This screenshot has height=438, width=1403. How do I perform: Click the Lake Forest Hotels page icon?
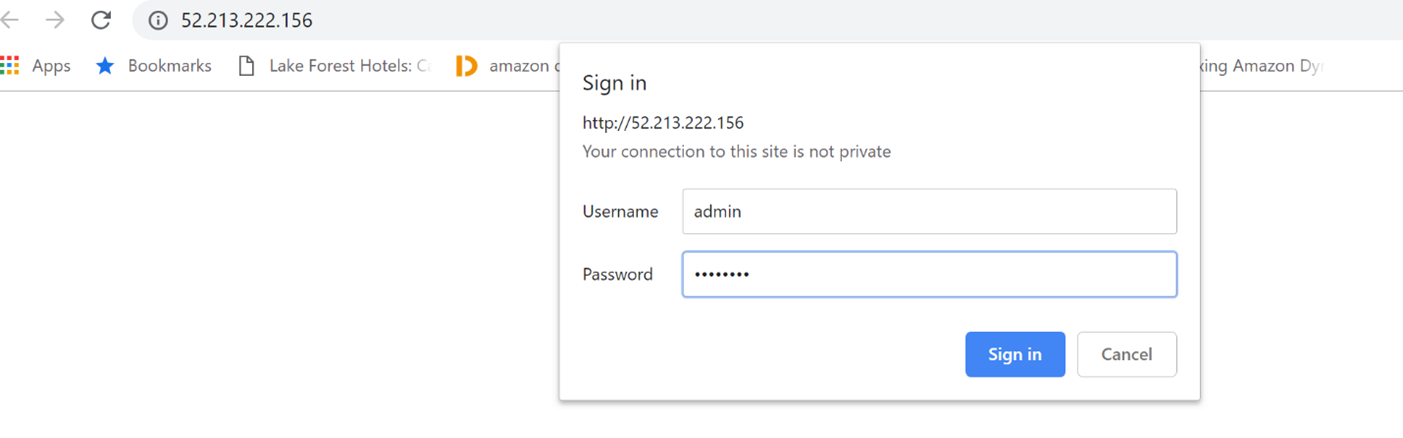tap(246, 66)
